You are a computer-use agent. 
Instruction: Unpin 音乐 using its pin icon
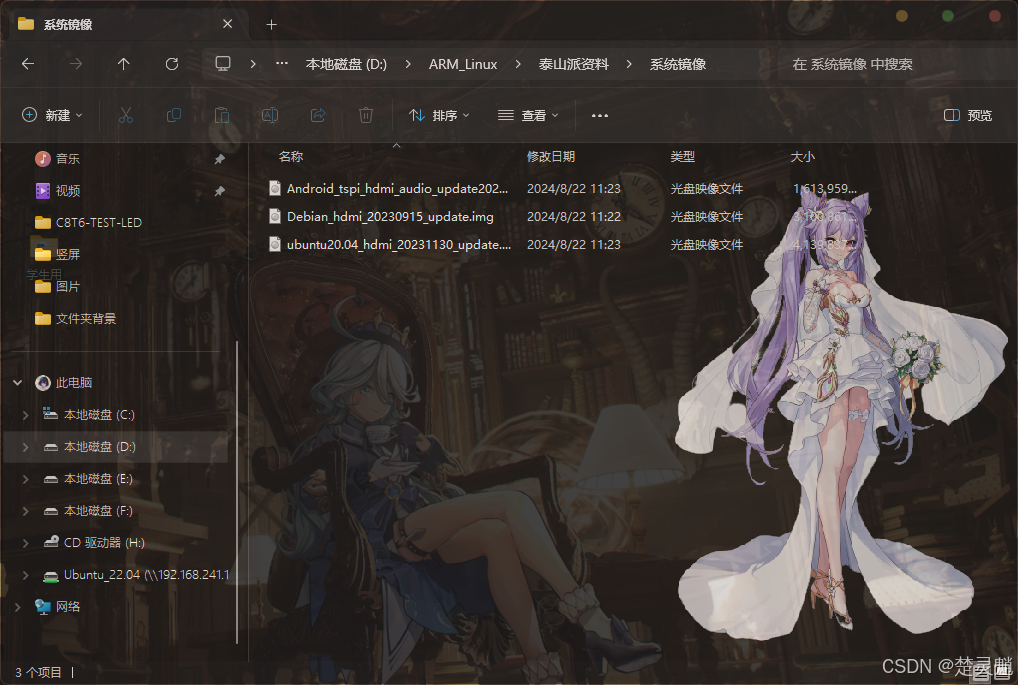point(219,158)
